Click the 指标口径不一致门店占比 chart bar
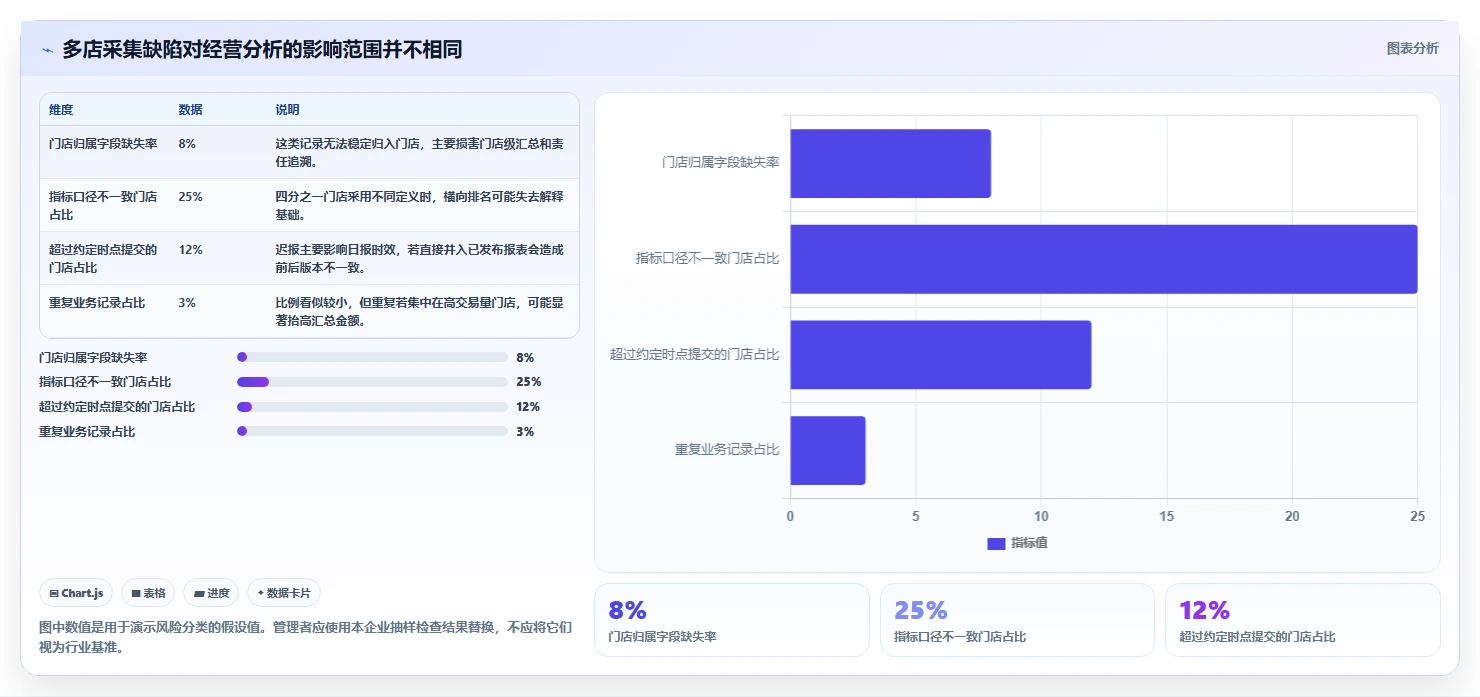 (x=1104, y=259)
